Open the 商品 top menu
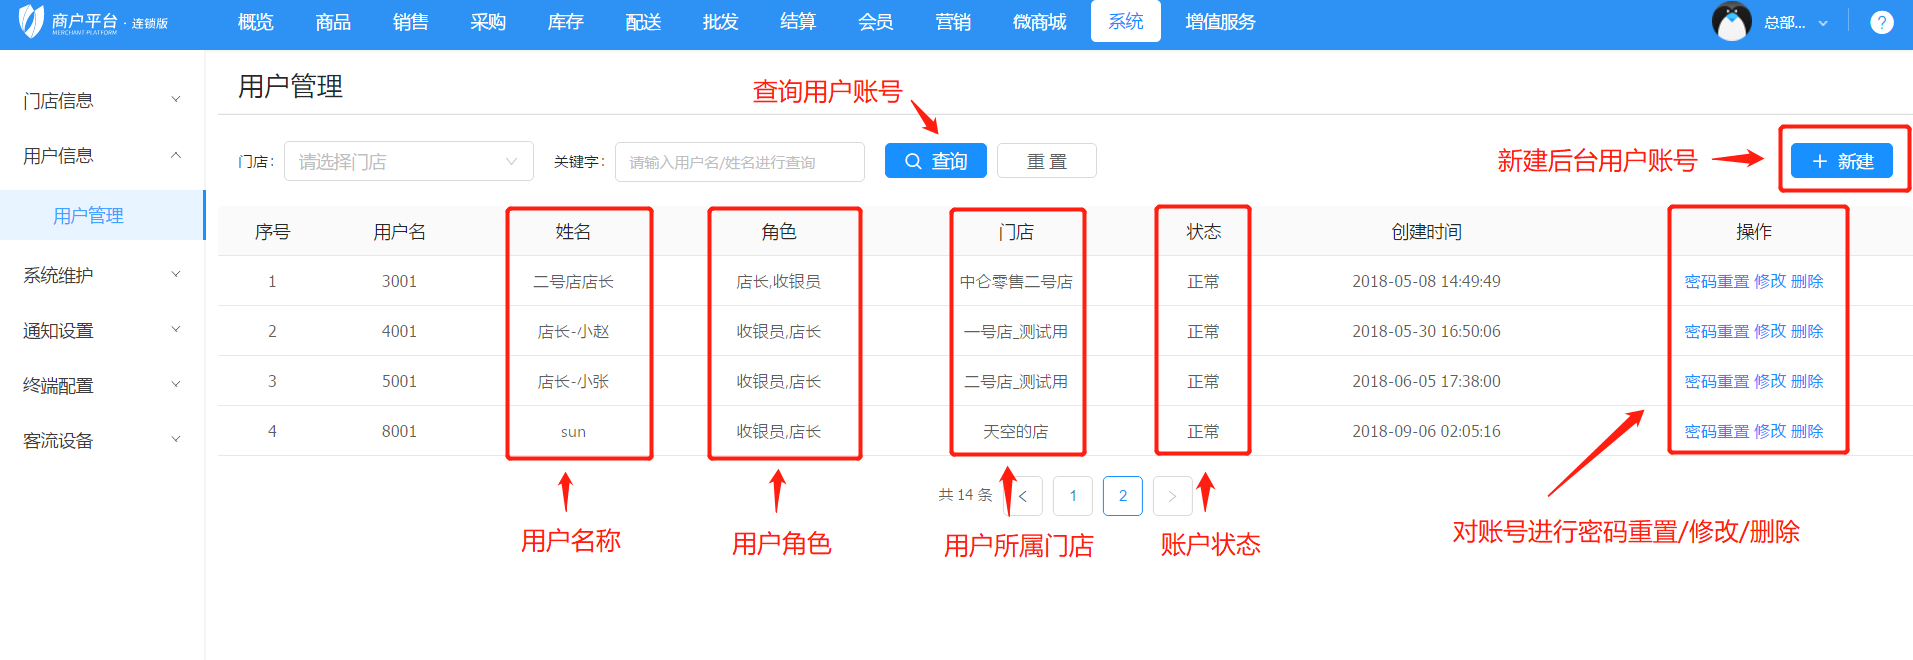The image size is (1913, 660). click(x=332, y=22)
